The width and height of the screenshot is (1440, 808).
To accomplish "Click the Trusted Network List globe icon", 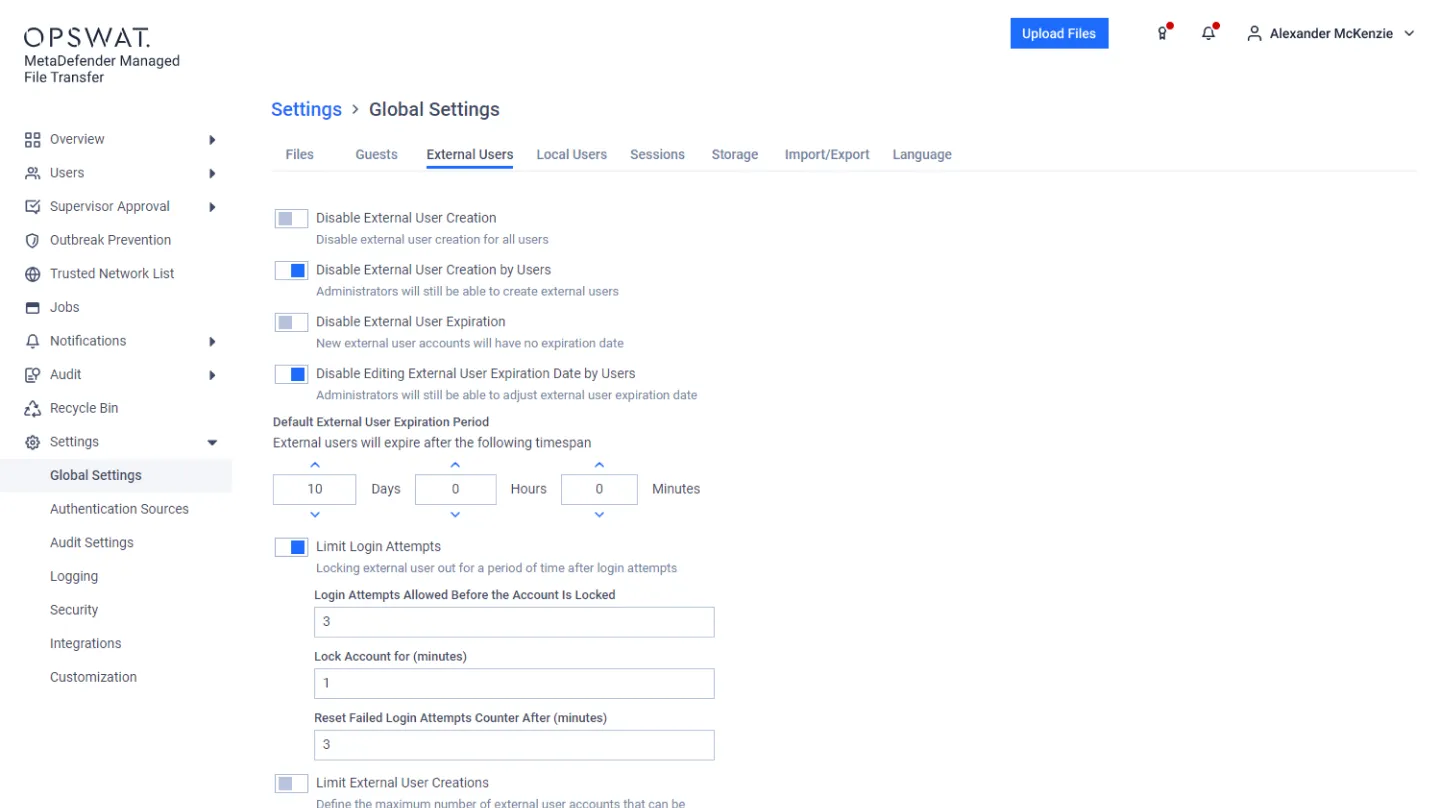I will tap(32, 274).
